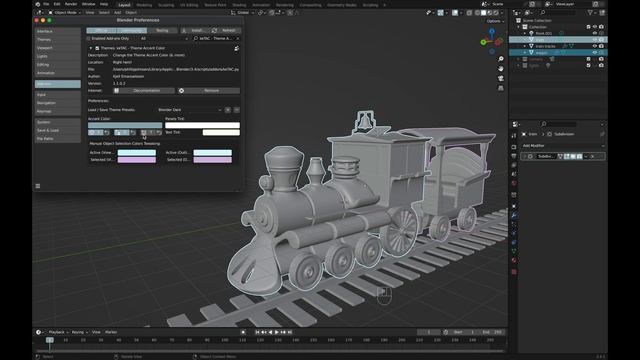Expand the Subdivision modifier panel

coord(524,156)
